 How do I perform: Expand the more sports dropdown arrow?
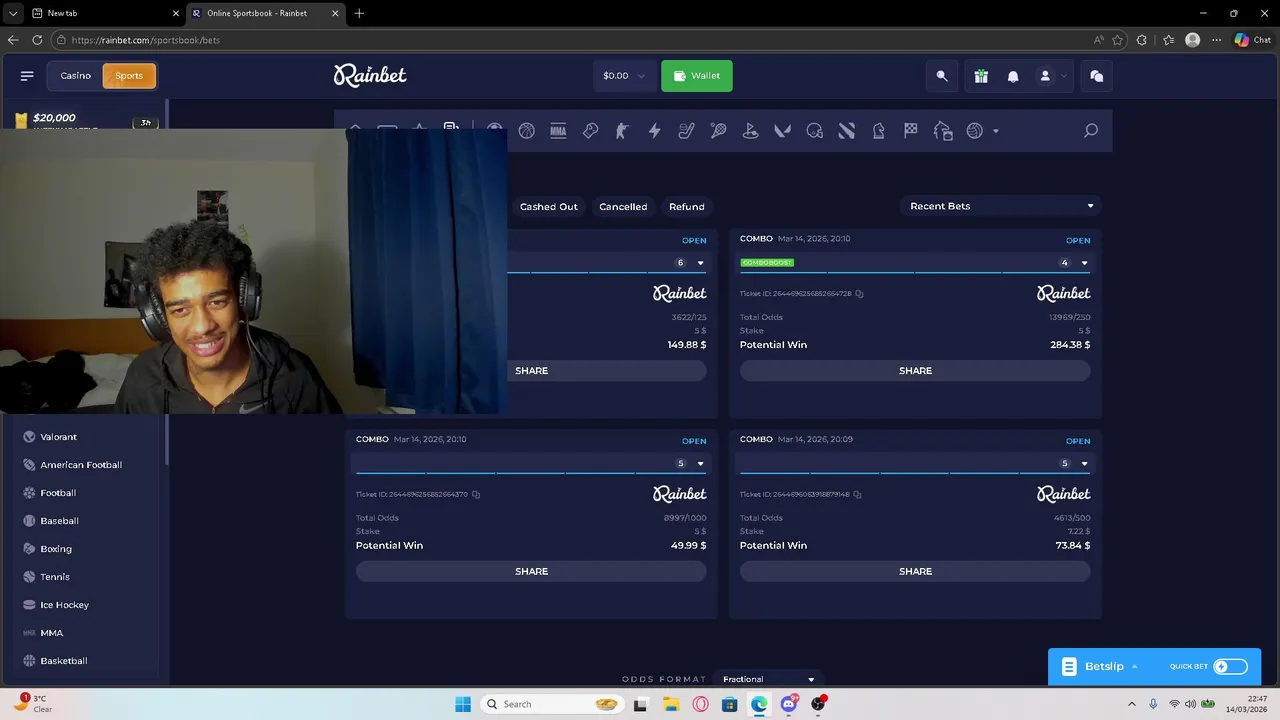click(x=995, y=131)
